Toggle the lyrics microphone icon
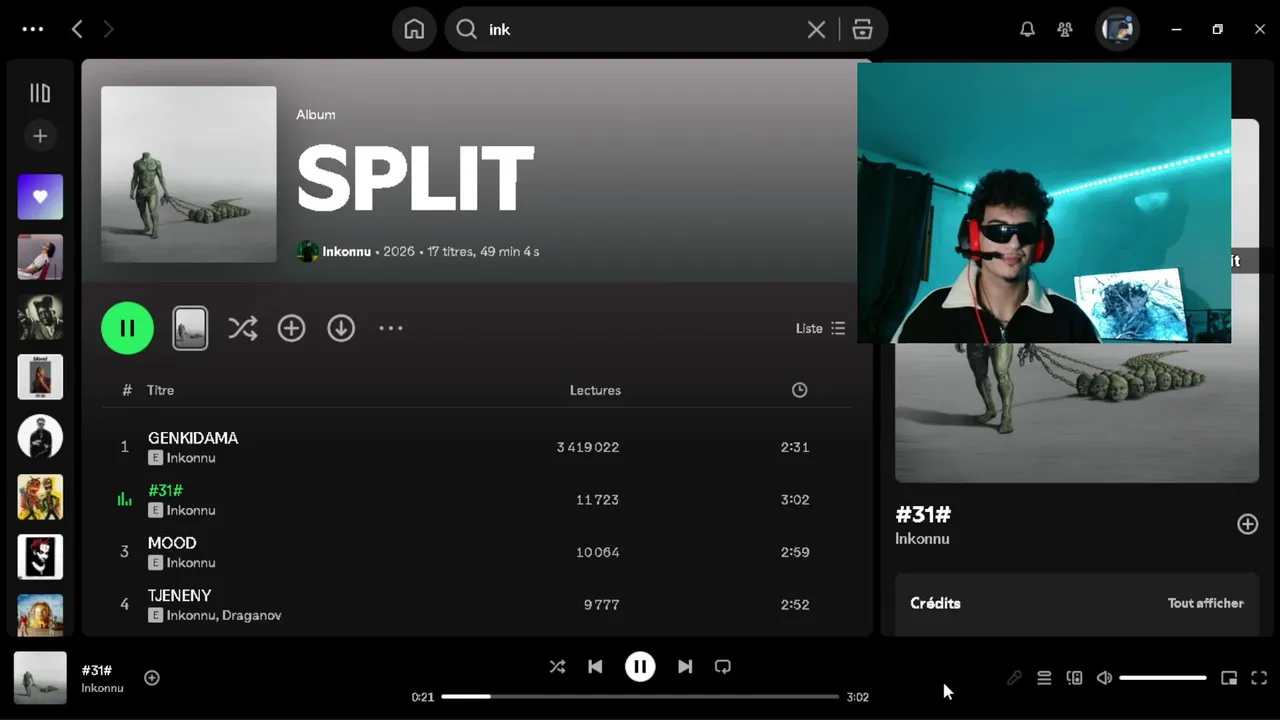This screenshot has width=1280, height=720. pos(1014,678)
